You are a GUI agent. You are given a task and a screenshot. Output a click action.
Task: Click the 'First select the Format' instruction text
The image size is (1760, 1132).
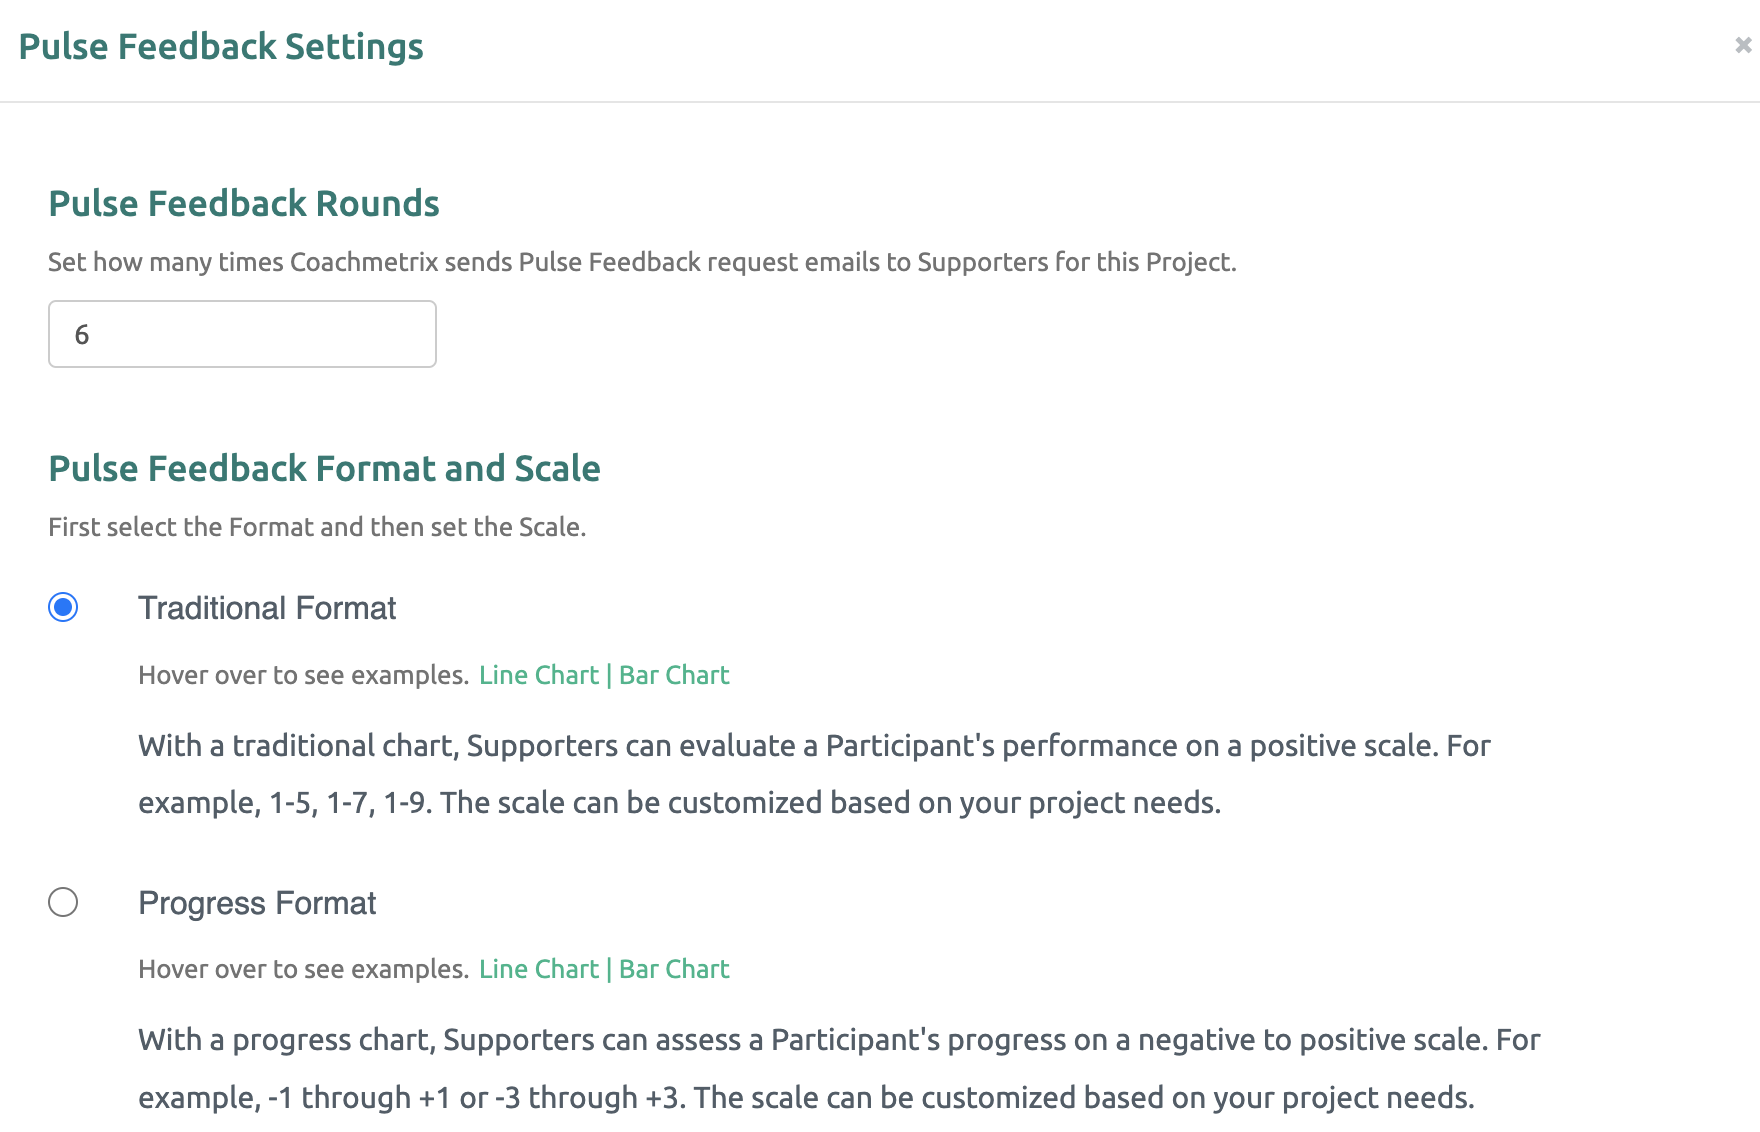tap(317, 527)
